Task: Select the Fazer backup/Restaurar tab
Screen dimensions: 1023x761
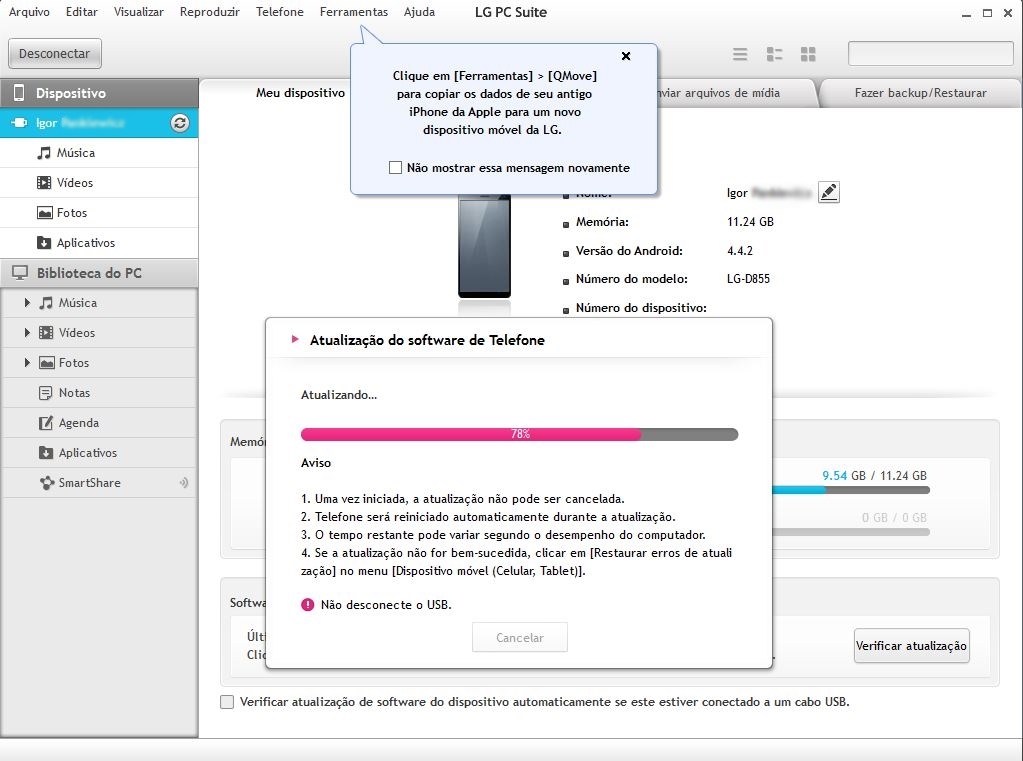Action: [920, 93]
